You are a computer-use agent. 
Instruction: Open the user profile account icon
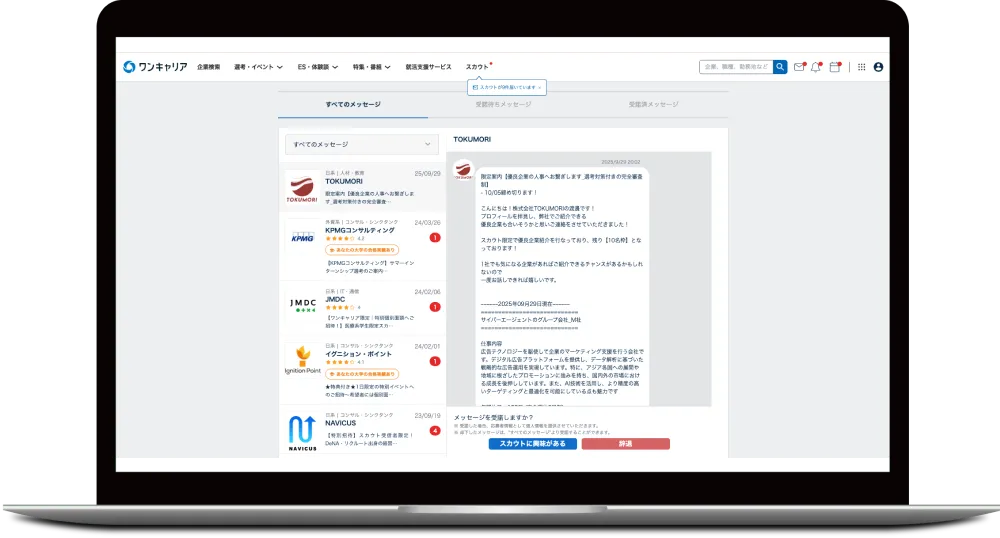click(x=878, y=67)
